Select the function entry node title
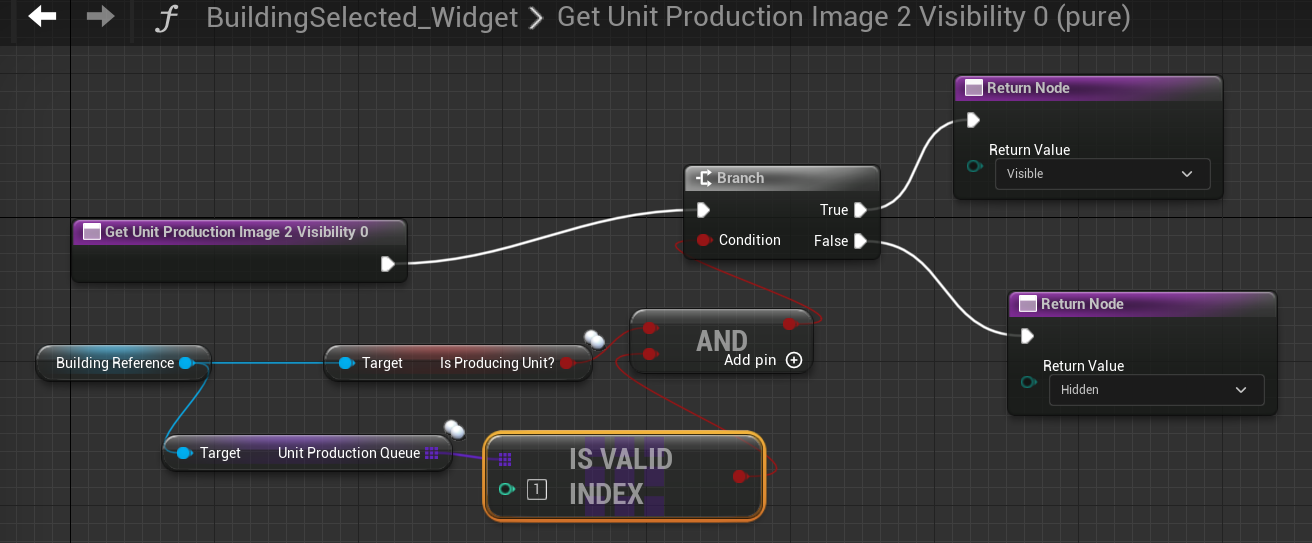Image resolution: width=1312 pixels, height=543 pixels. pyautogui.click(x=237, y=232)
